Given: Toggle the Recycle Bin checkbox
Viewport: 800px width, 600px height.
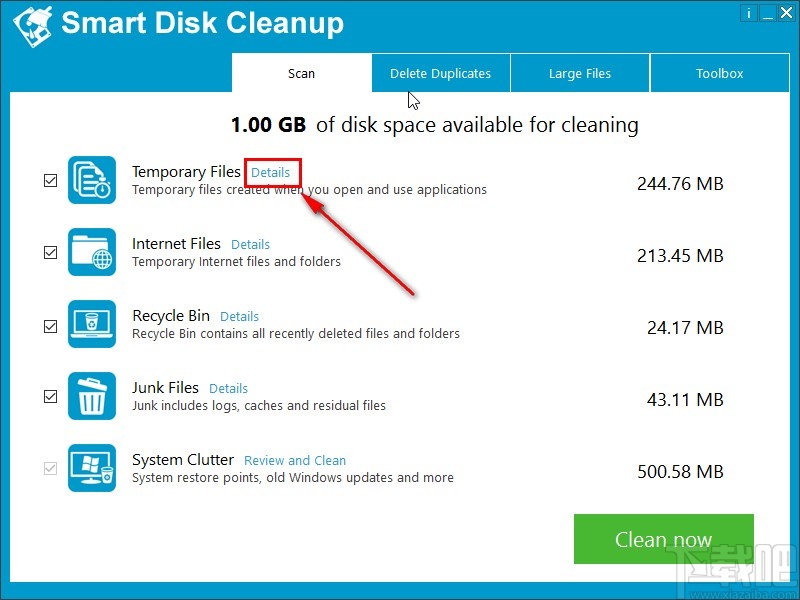Looking at the screenshot, I should [x=51, y=327].
